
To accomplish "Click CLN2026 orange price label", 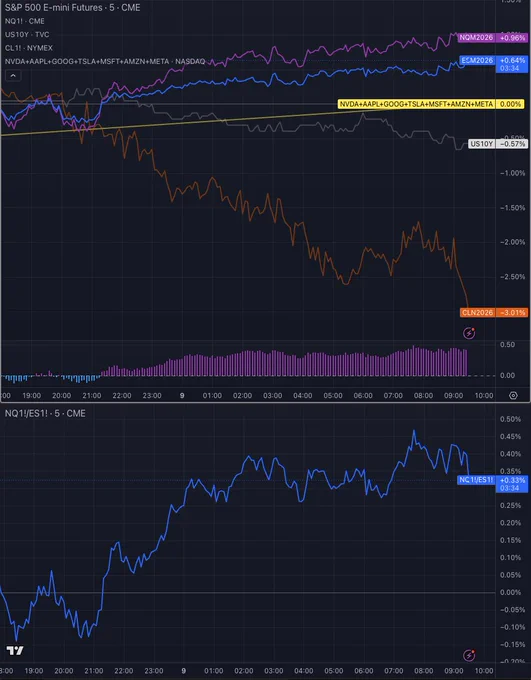I will point(477,313).
